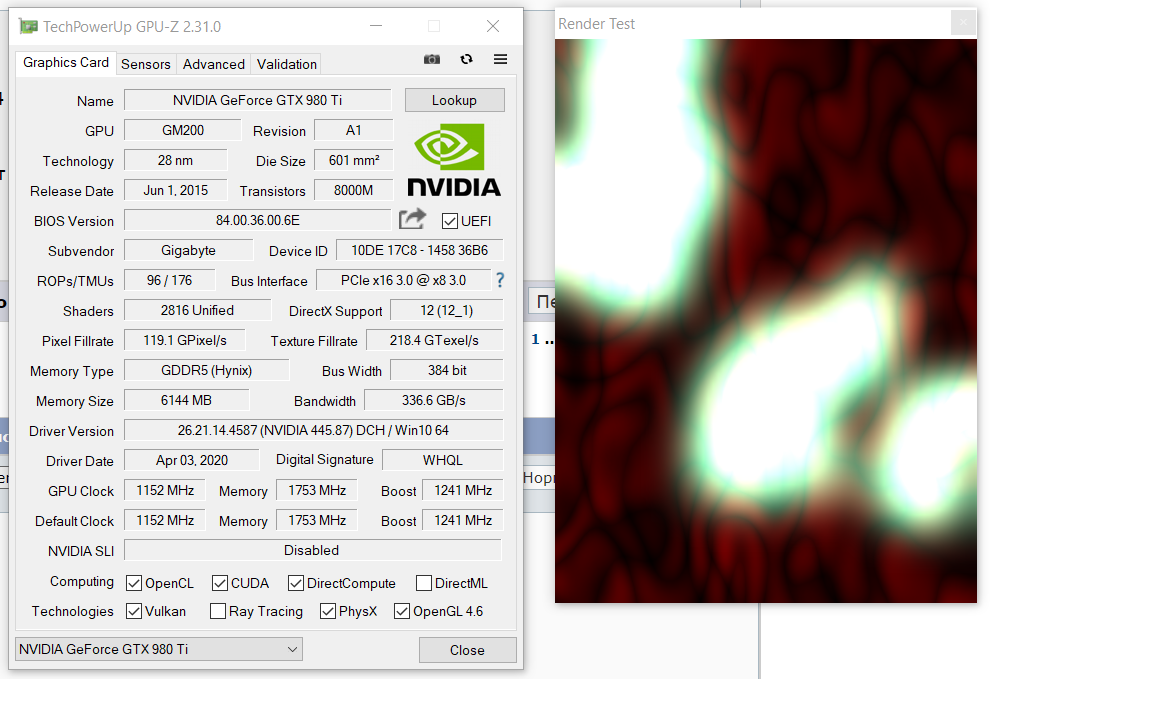Click the Default Clock field 1152 MHz
1152x720 pixels.
pyautogui.click(x=165, y=521)
